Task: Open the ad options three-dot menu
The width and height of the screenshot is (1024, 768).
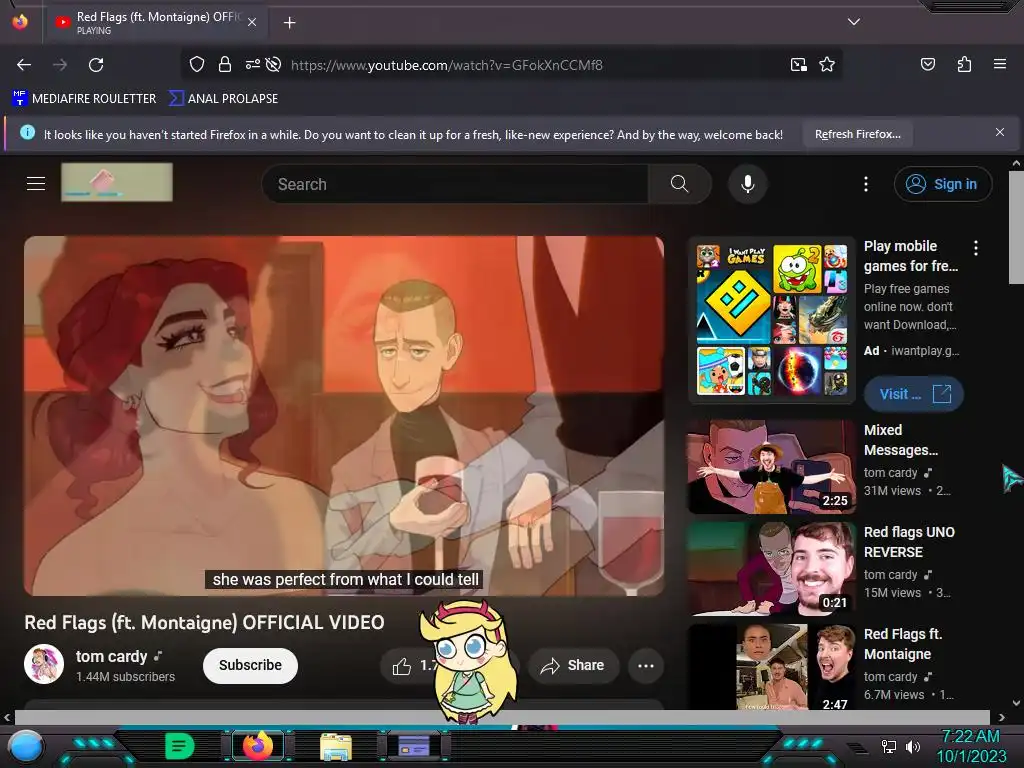Action: point(976,248)
